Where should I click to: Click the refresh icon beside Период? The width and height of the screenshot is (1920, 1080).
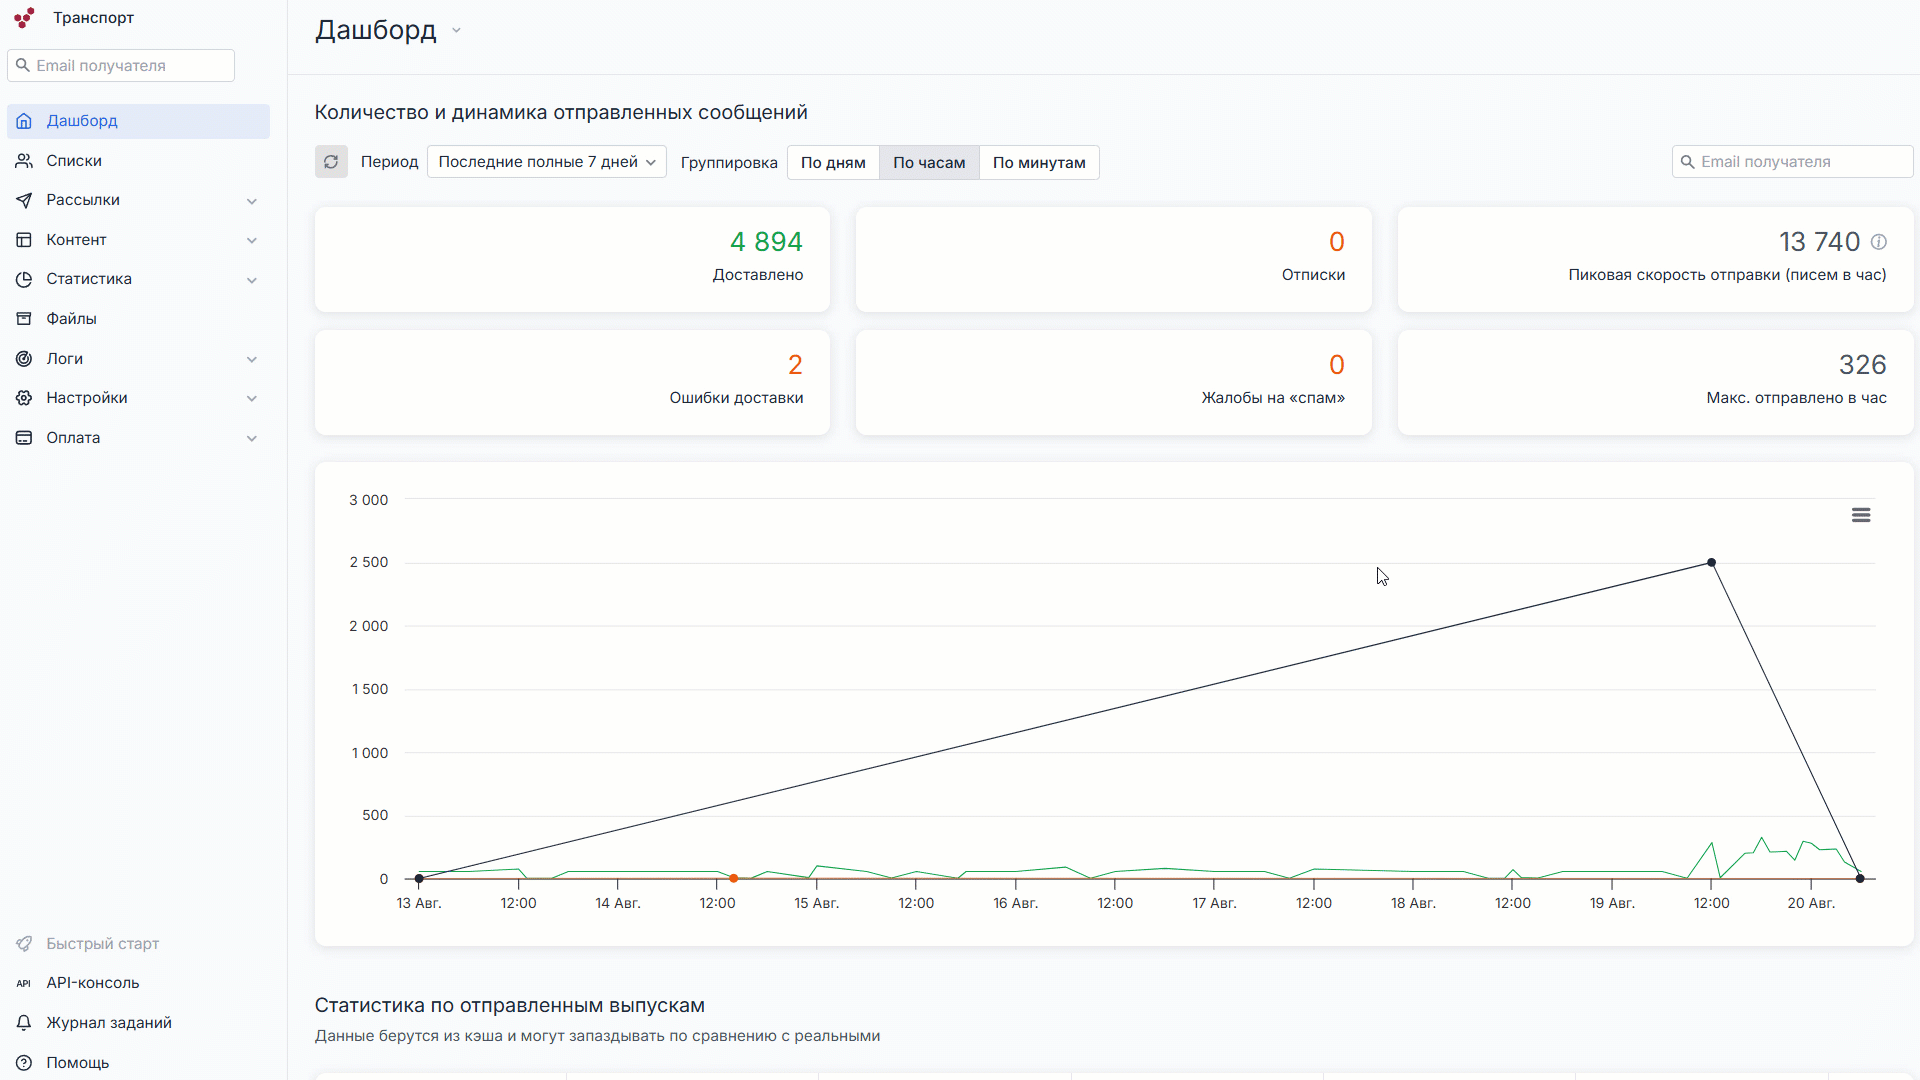tap(331, 162)
